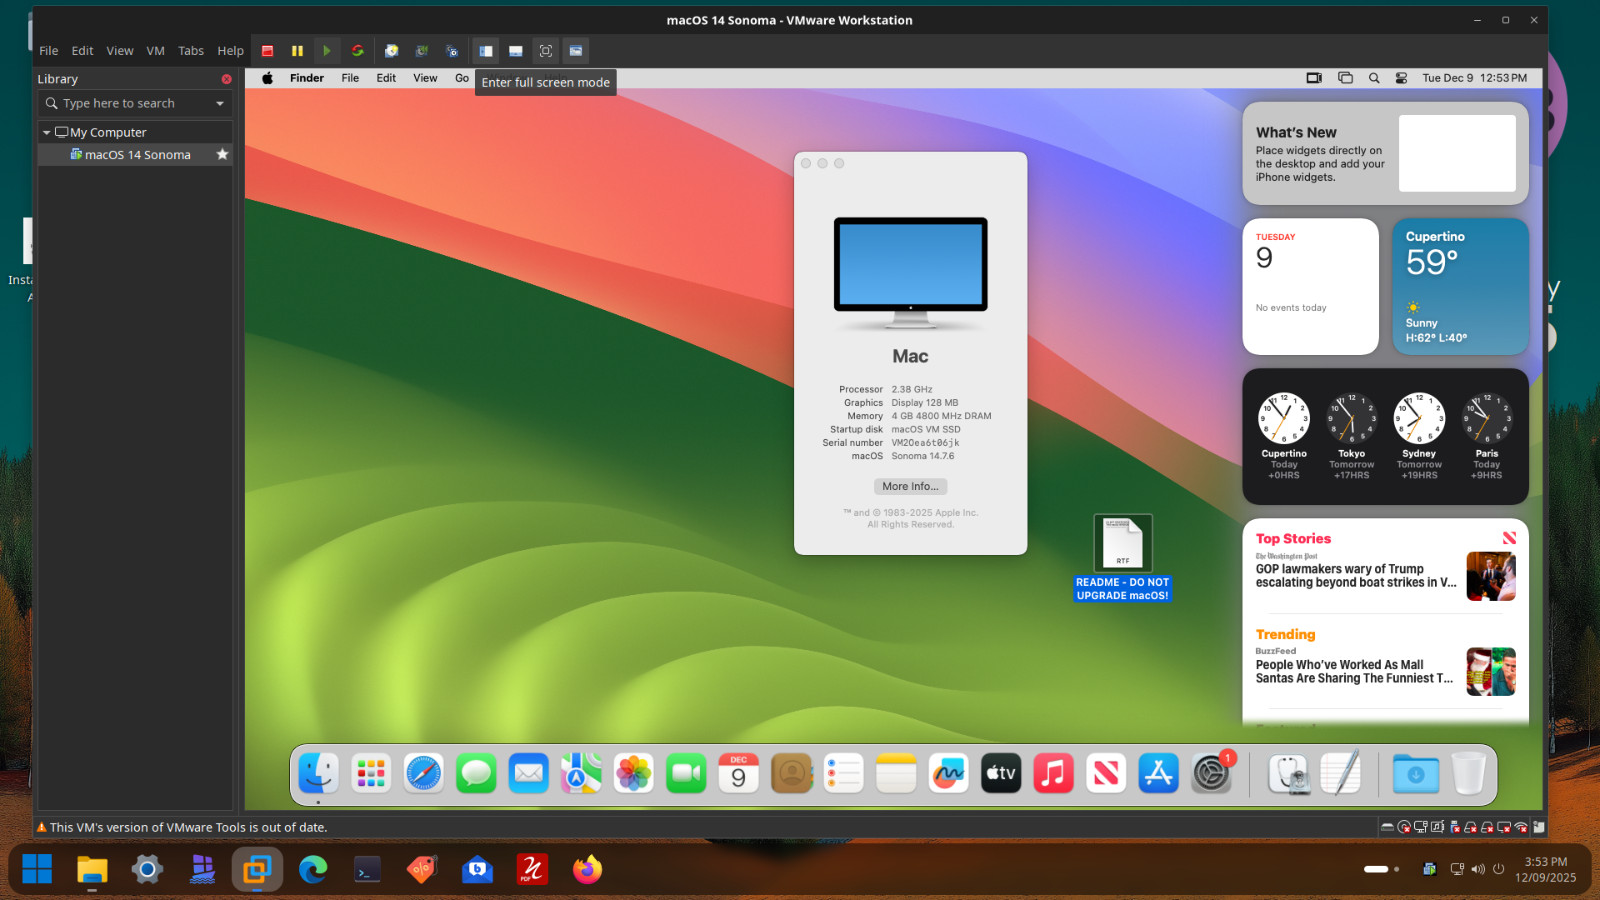Open the VM menu
The height and width of the screenshot is (900, 1600).
click(156, 51)
